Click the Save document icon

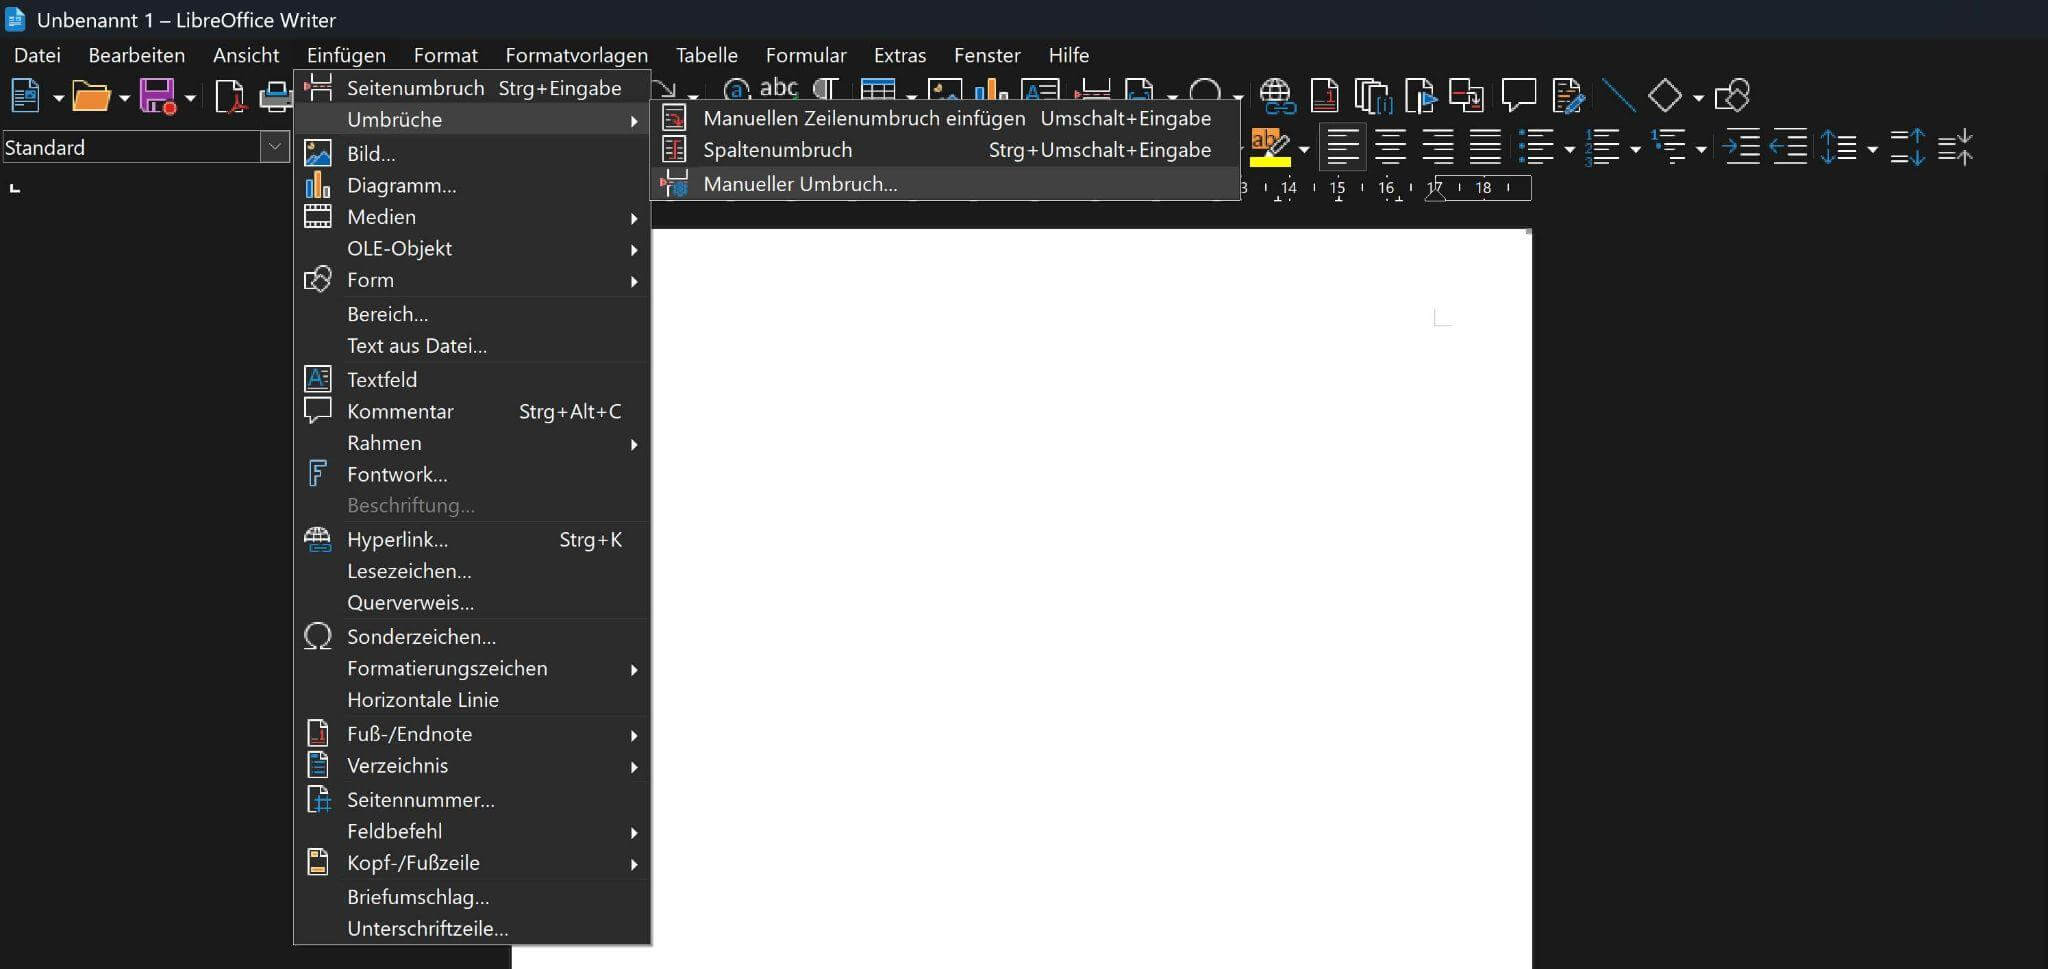pyautogui.click(x=156, y=97)
